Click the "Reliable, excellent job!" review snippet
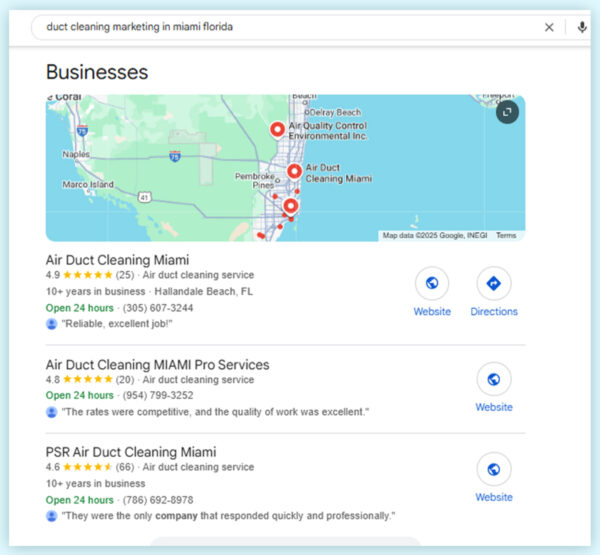Viewport: 600px width, 555px height. 117,324
